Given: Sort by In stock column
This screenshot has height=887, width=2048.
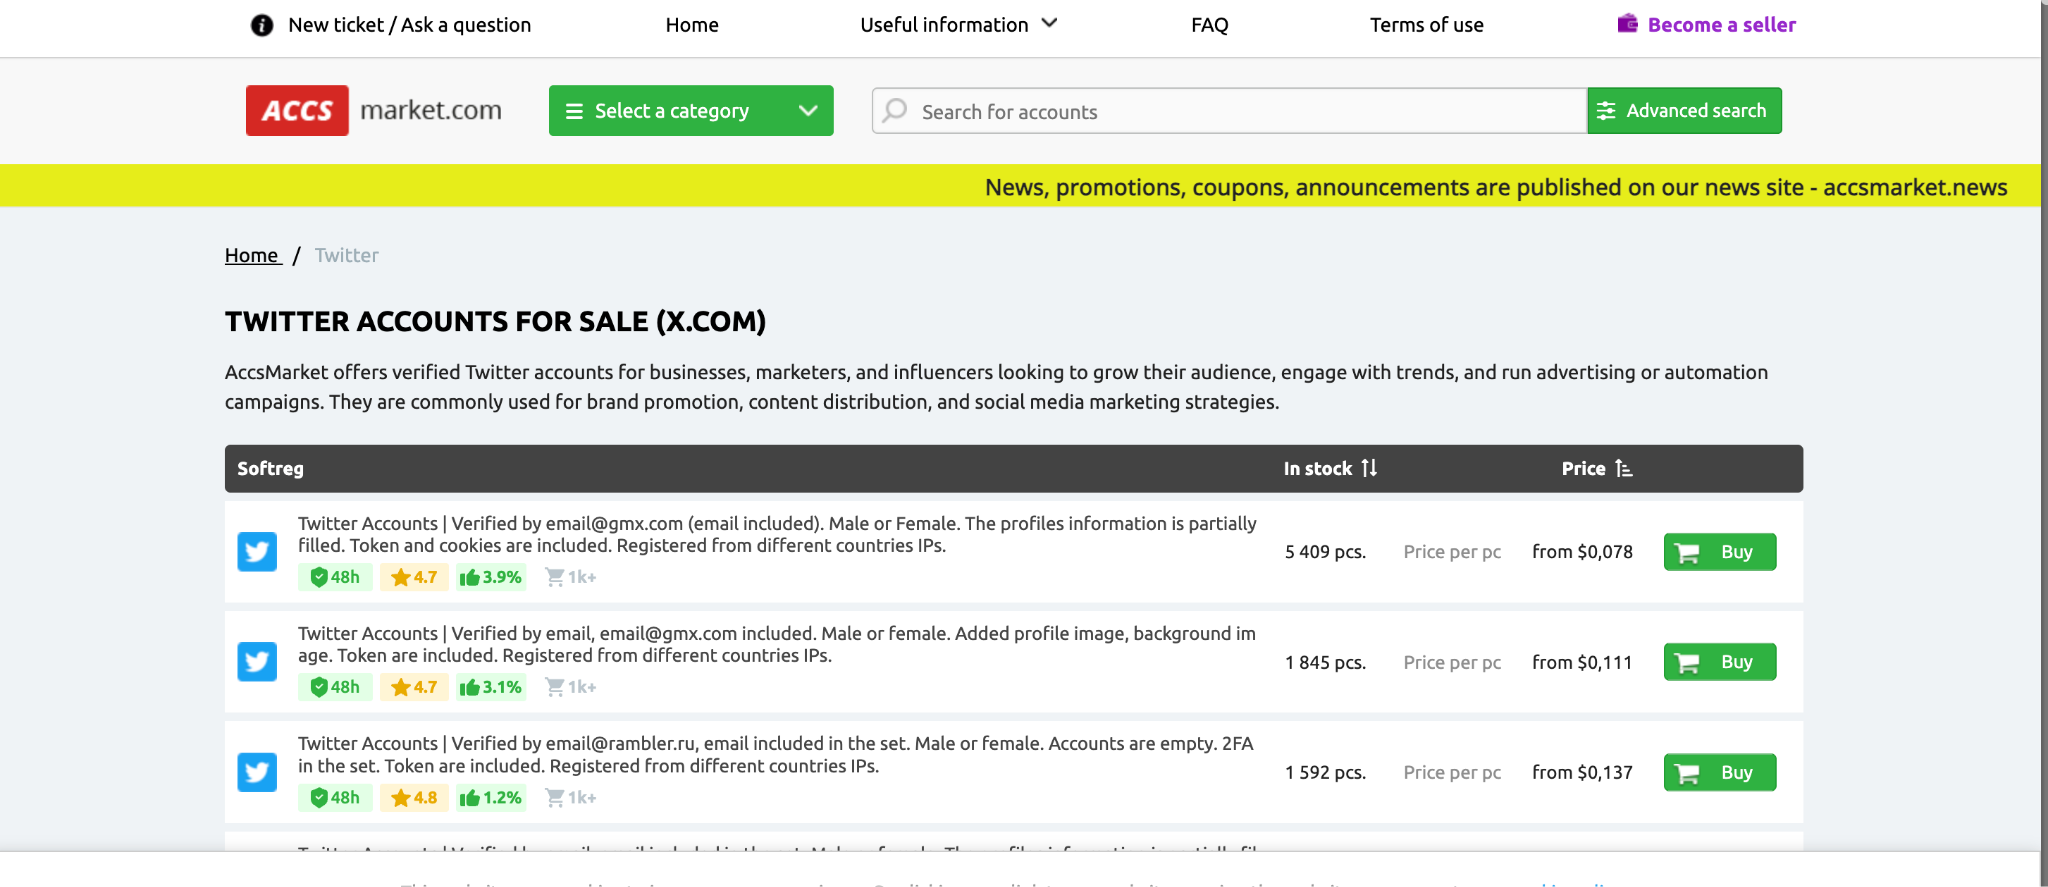Looking at the screenshot, I should (1330, 468).
